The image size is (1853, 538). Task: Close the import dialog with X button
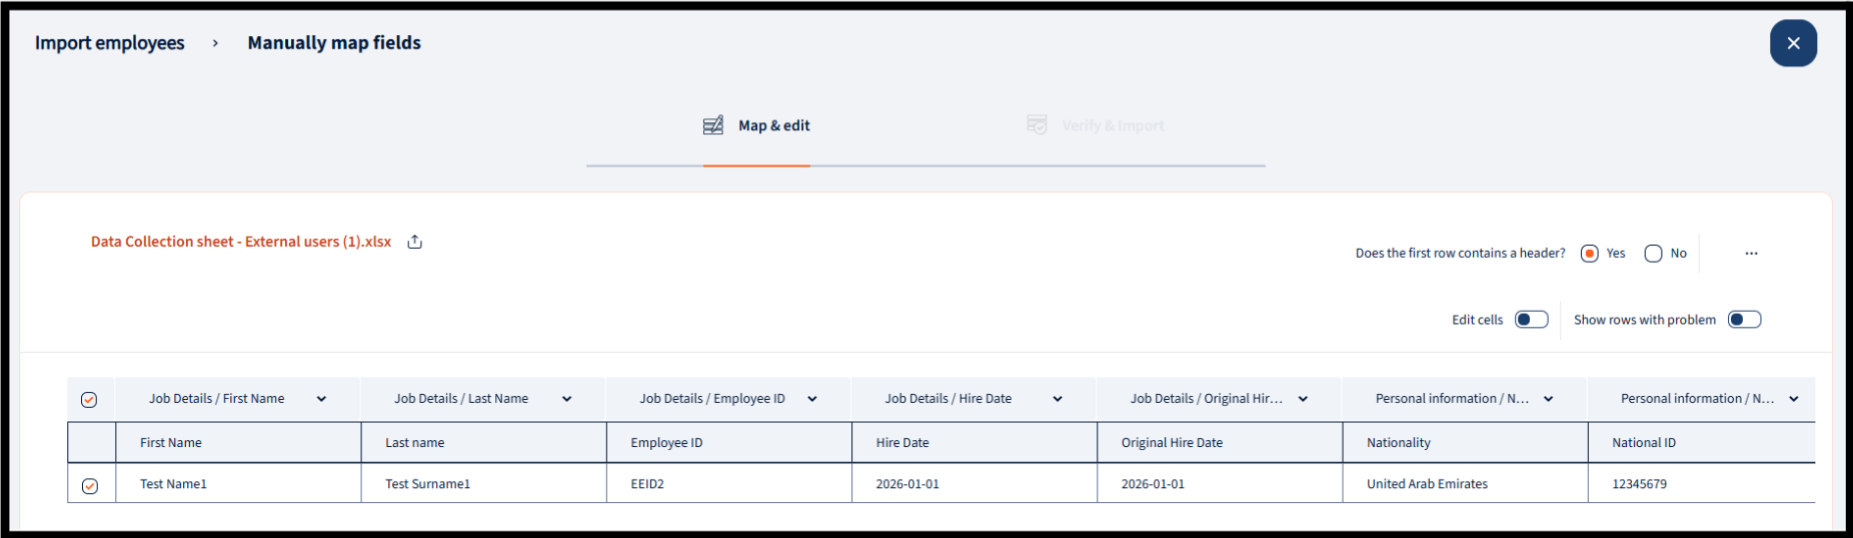coord(1792,43)
